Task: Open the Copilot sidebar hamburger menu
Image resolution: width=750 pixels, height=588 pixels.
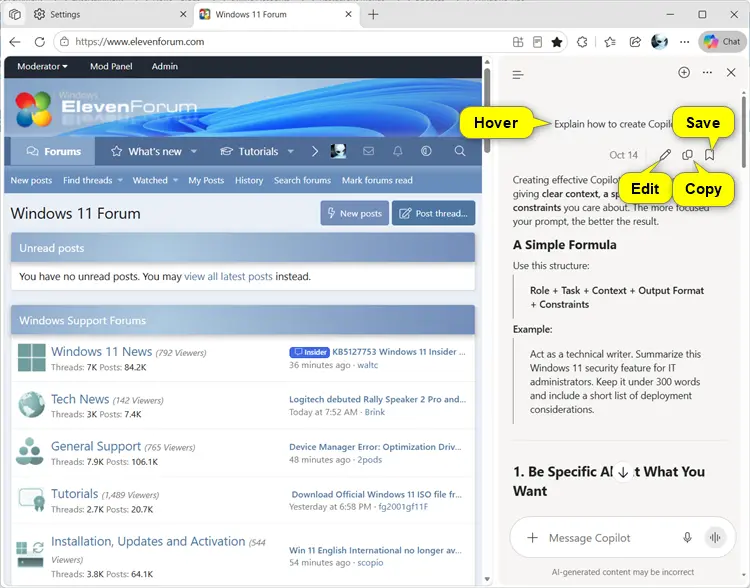Action: (x=518, y=74)
